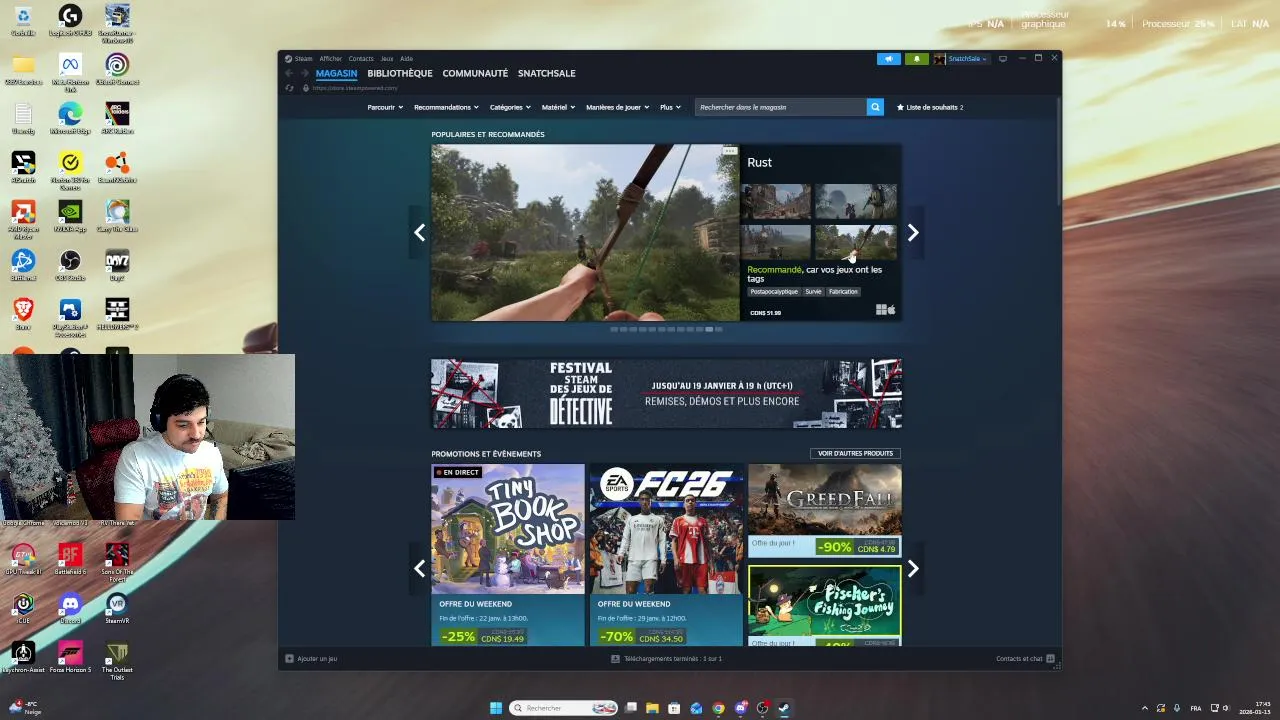Show previous featured game in carousel
The width and height of the screenshot is (1280, 720).
(x=420, y=233)
